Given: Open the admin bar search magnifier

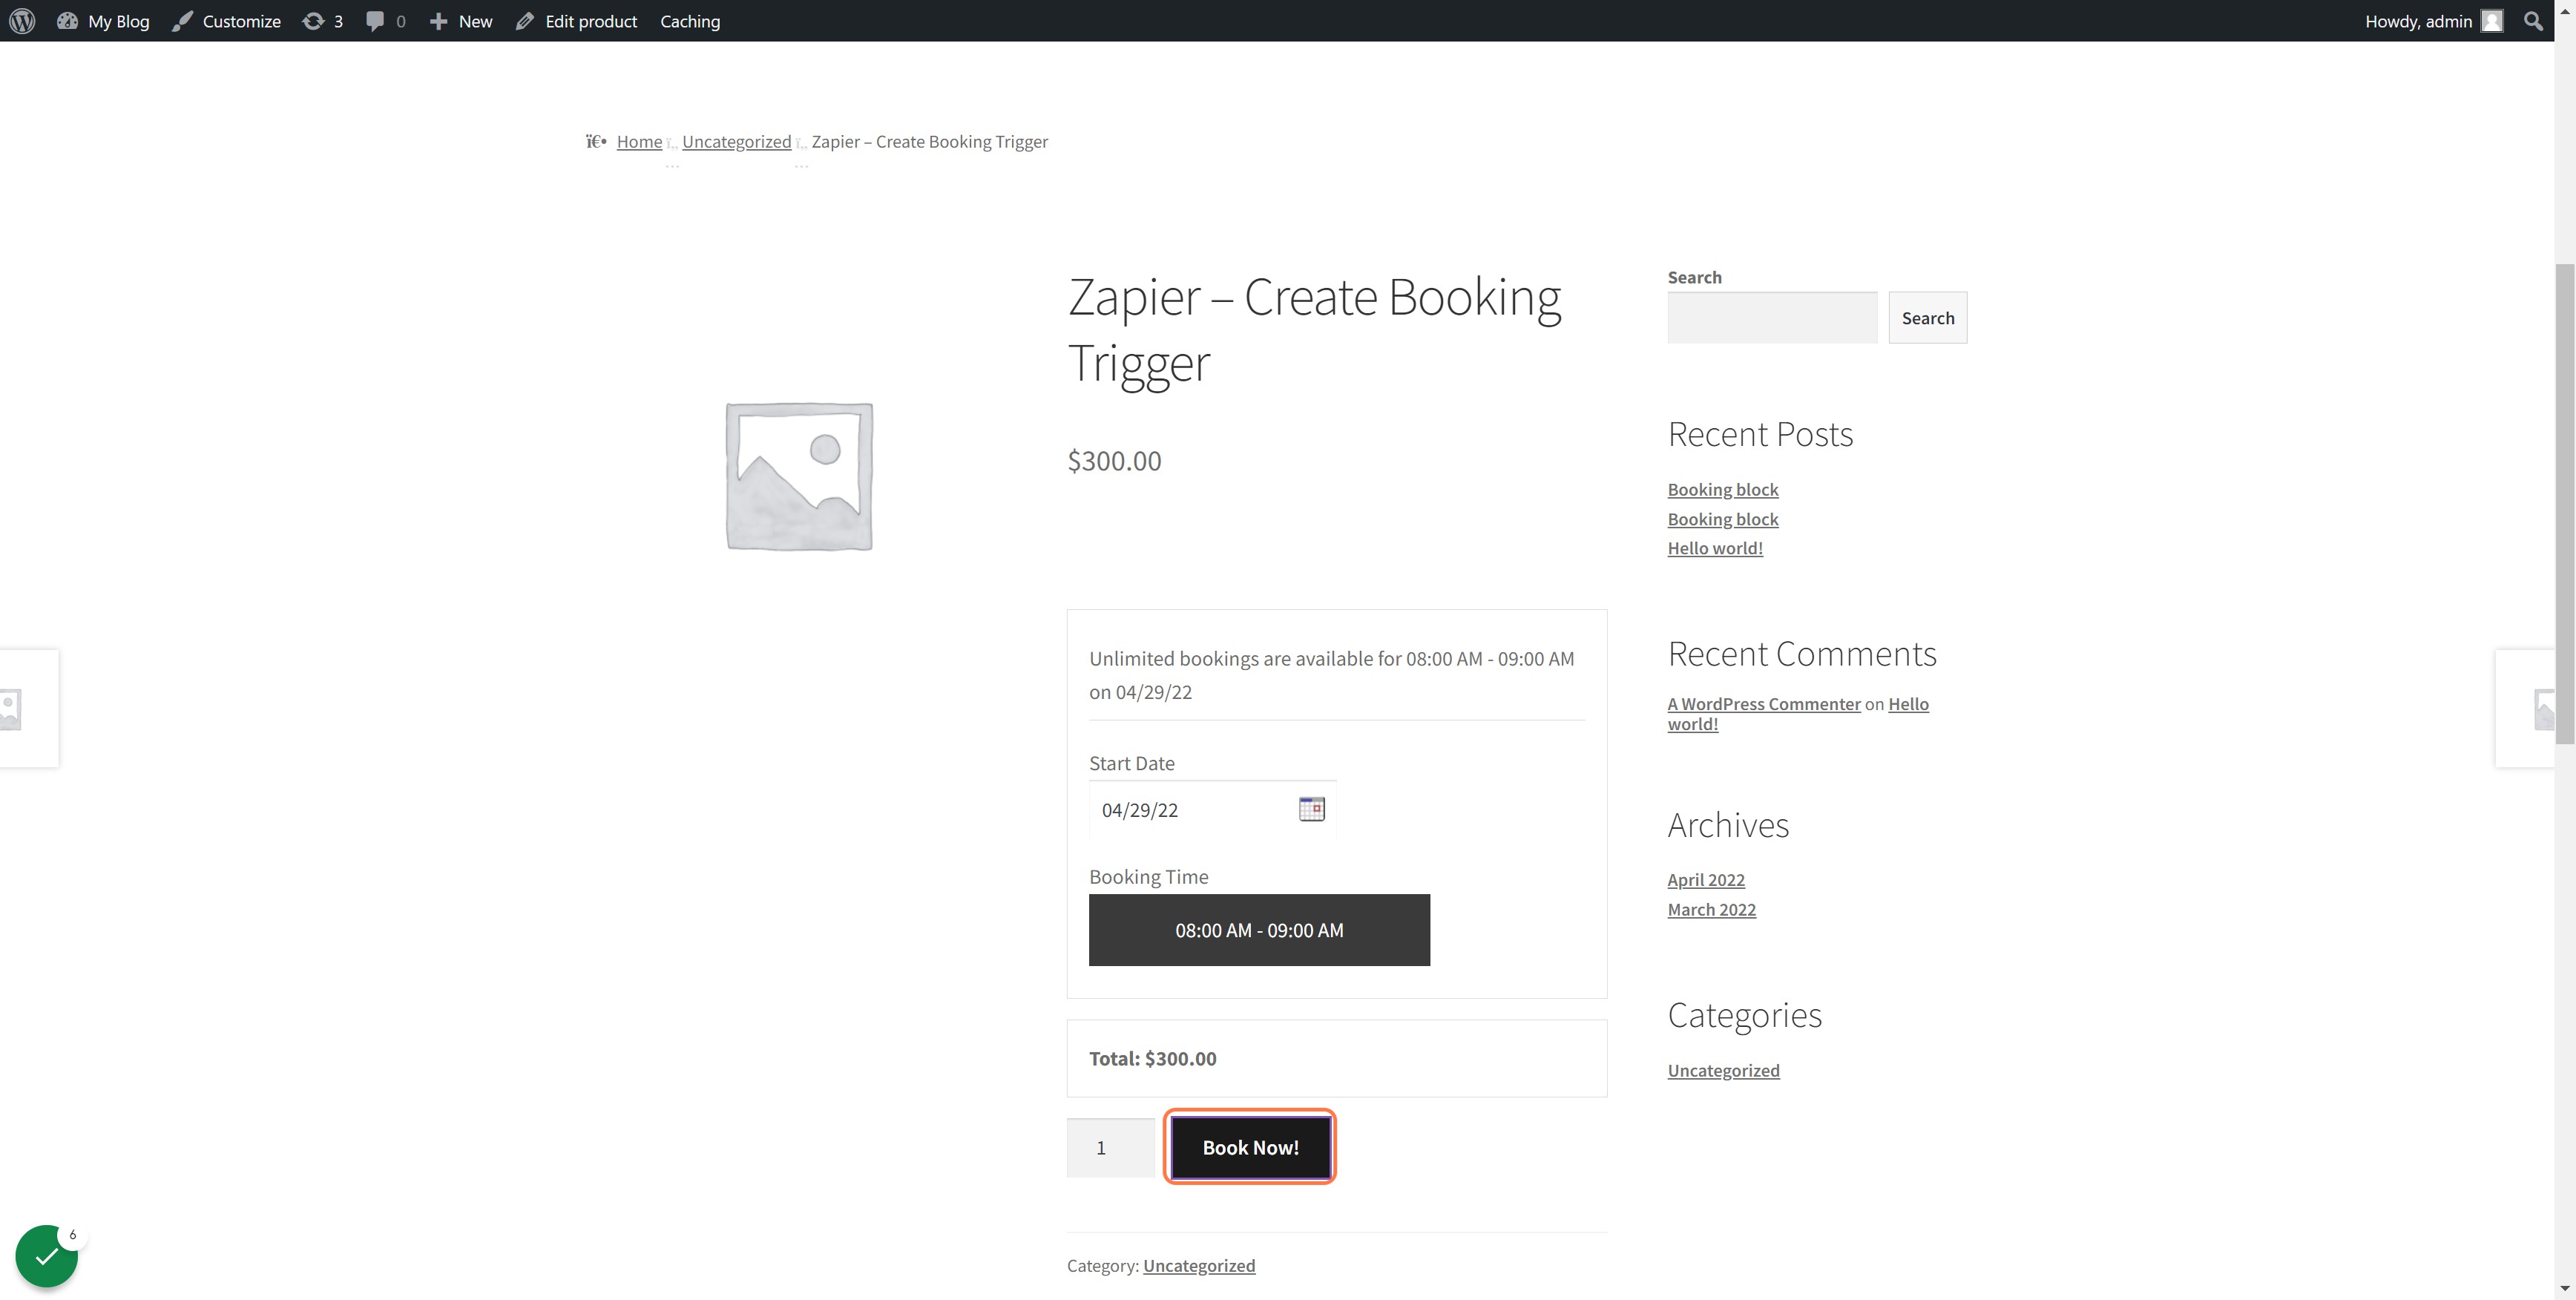Looking at the screenshot, I should (2533, 21).
